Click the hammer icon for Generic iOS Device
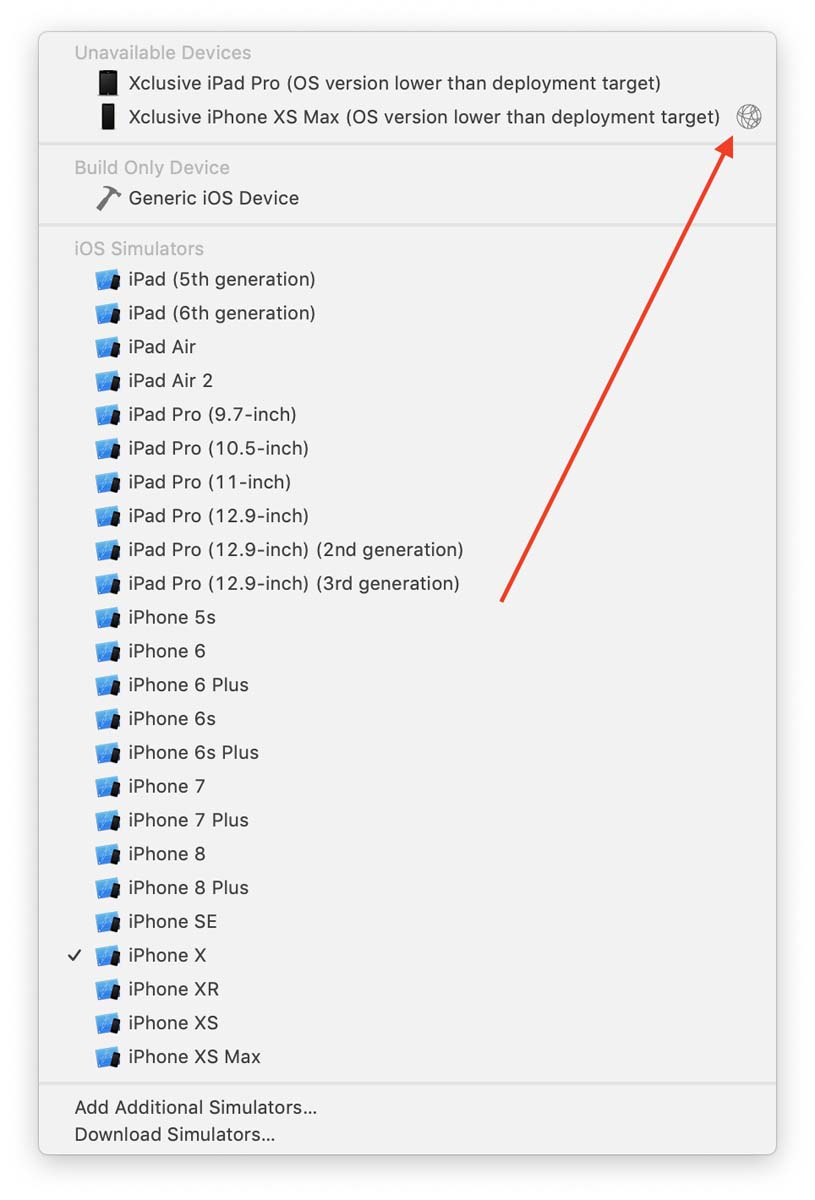 [108, 198]
